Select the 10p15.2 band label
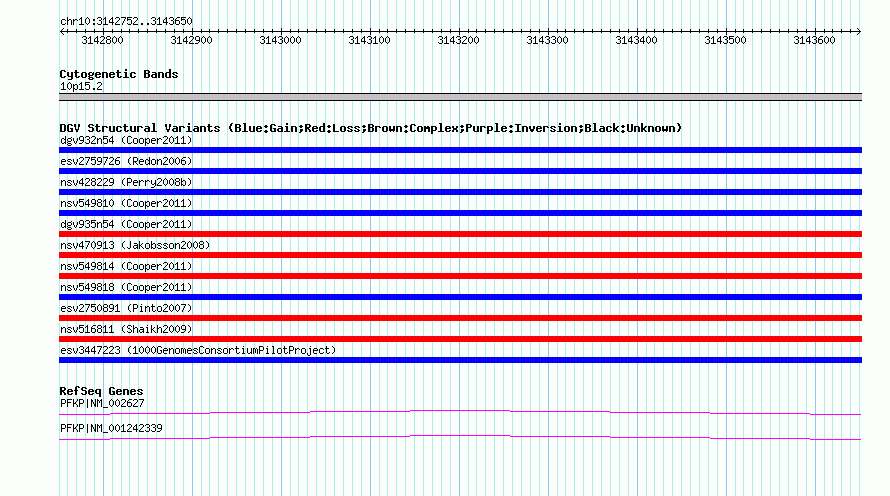 tap(81, 86)
